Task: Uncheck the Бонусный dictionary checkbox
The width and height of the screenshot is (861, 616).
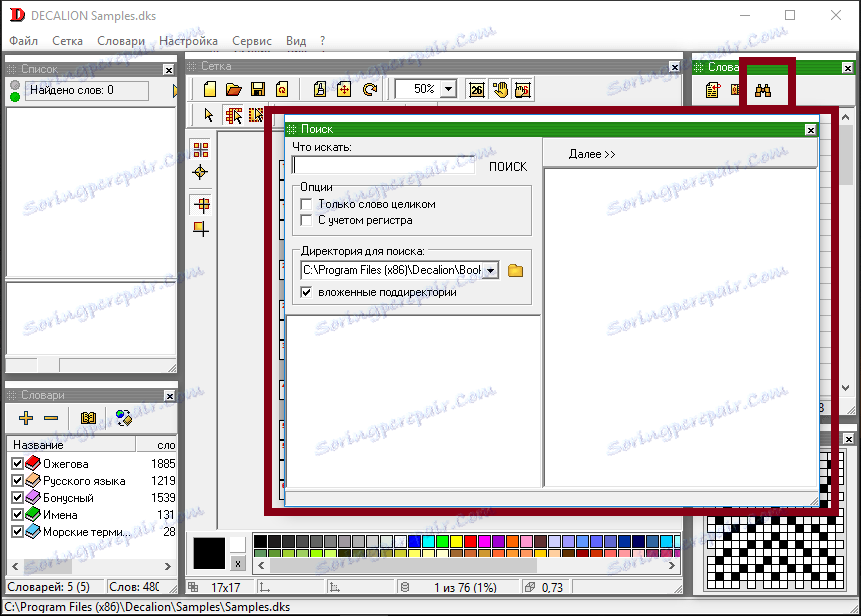Action: click(x=17, y=497)
